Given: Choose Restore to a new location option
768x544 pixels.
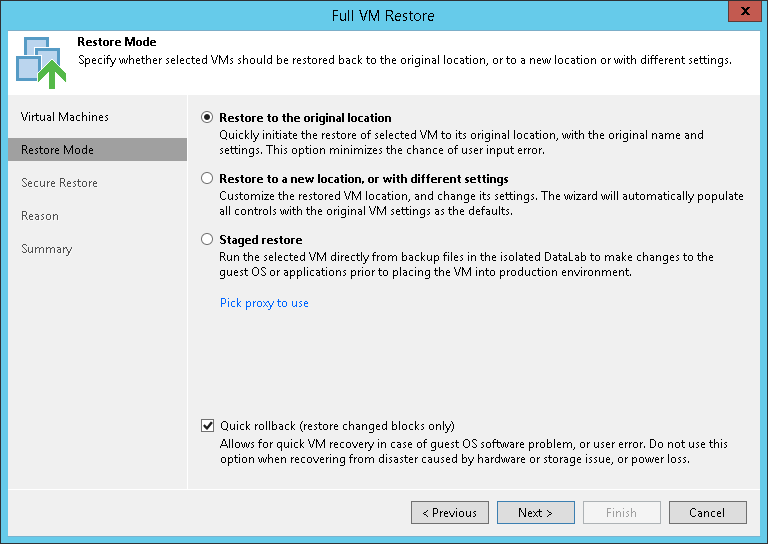Looking at the screenshot, I should [x=208, y=179].
